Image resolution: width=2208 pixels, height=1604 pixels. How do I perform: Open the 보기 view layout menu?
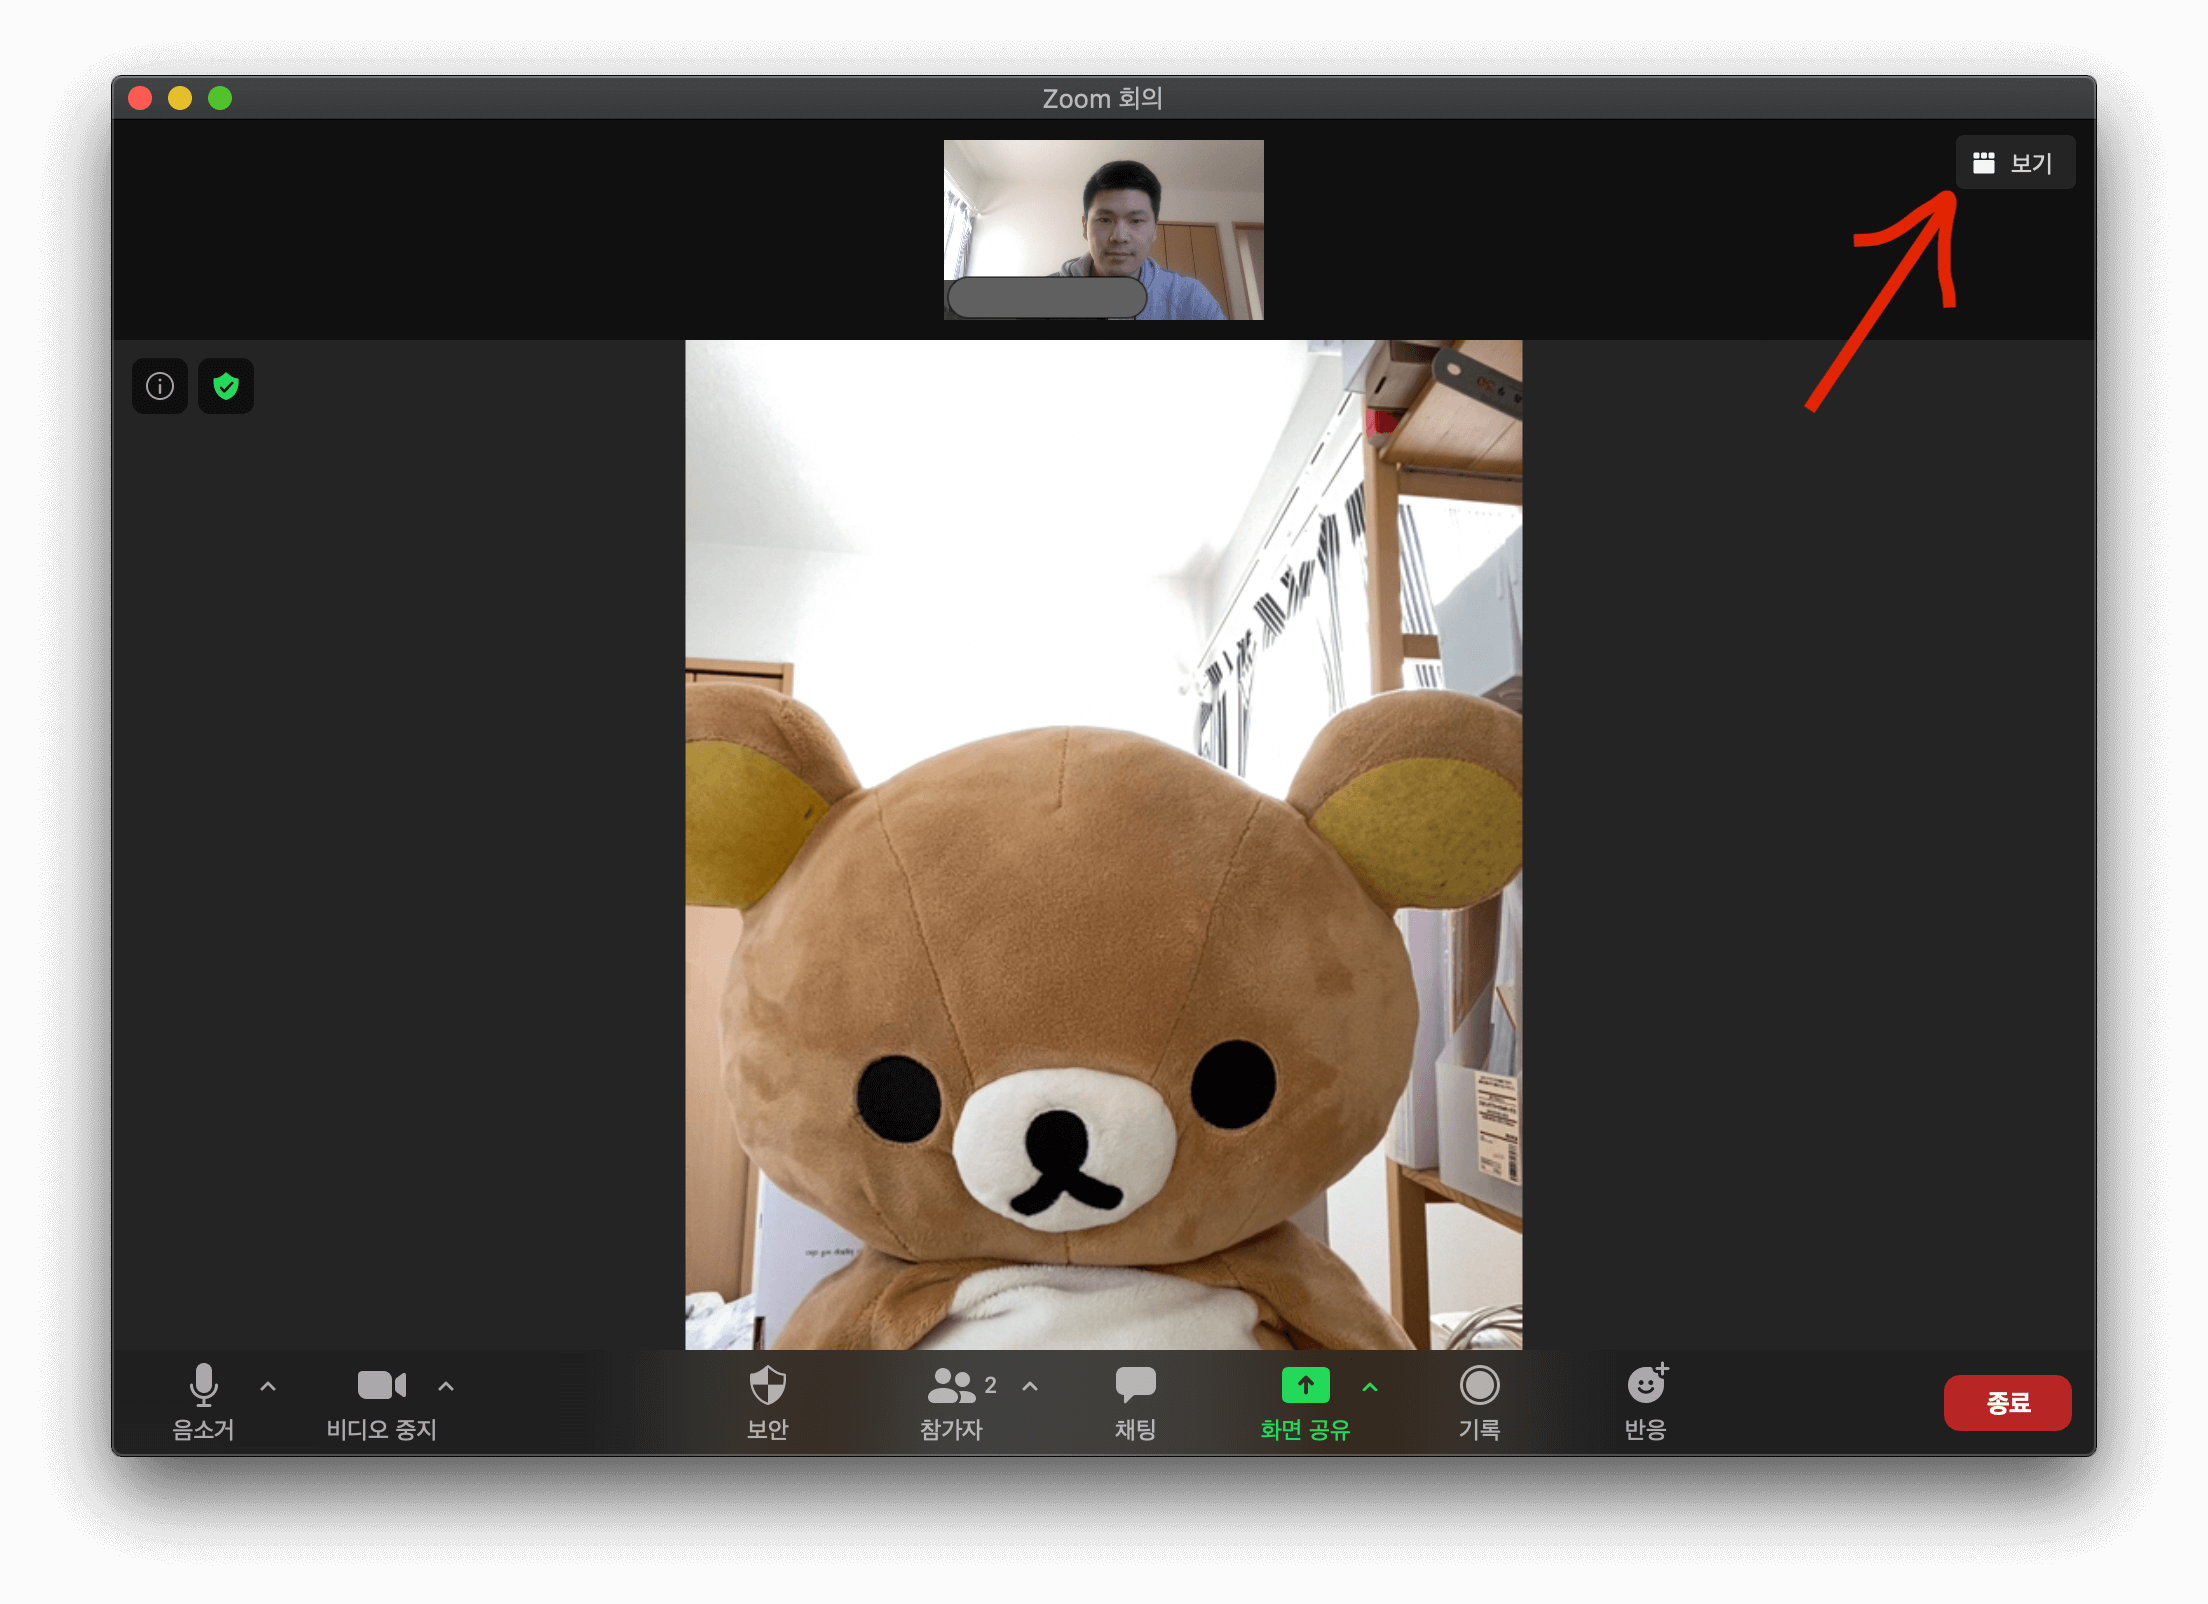tap(2015, 163)
